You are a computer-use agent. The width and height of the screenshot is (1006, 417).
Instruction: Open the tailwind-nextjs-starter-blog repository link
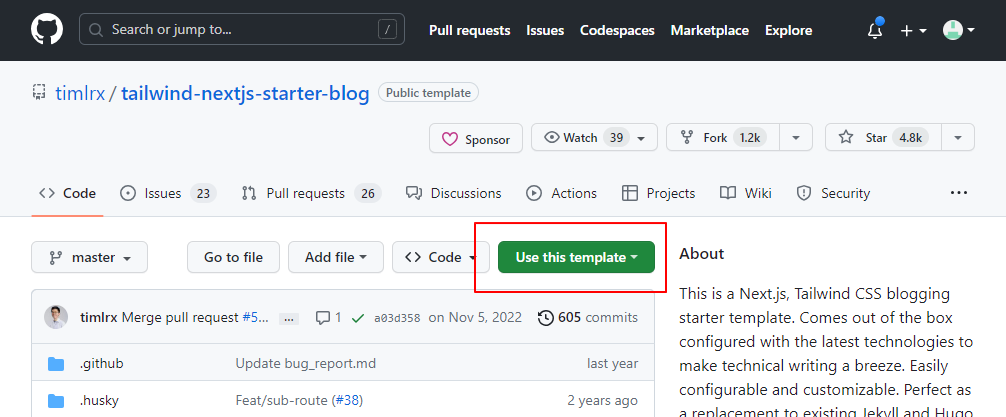[x=245, y=94]
